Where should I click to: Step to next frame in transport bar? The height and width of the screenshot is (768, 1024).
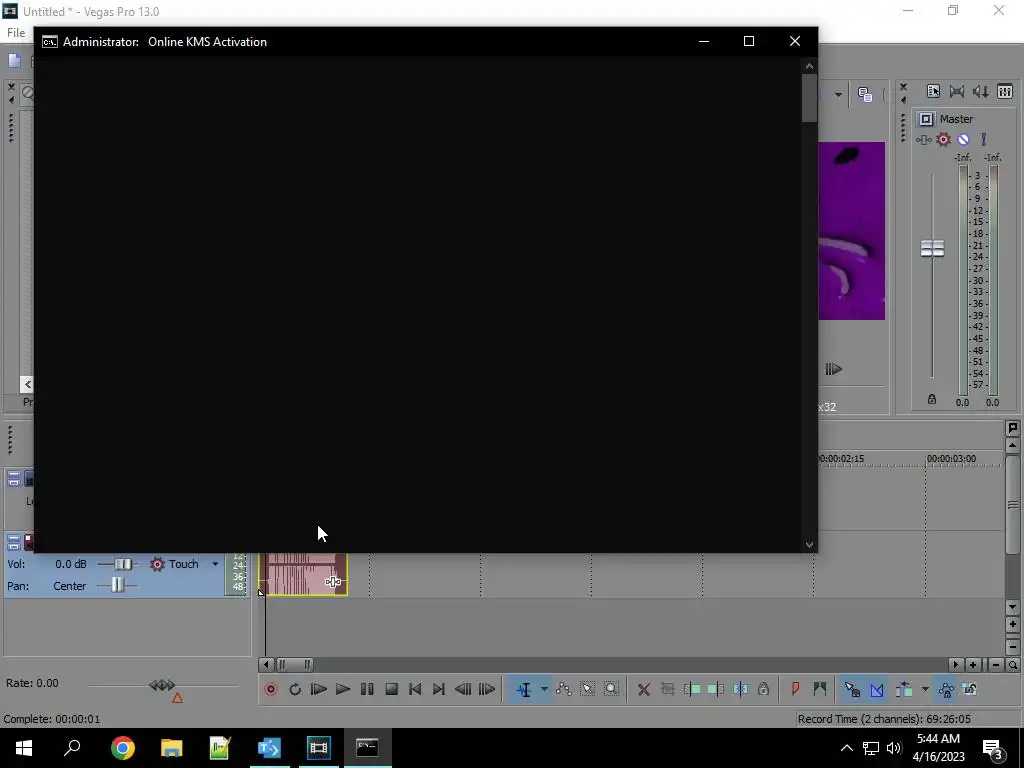pos(487,689)
